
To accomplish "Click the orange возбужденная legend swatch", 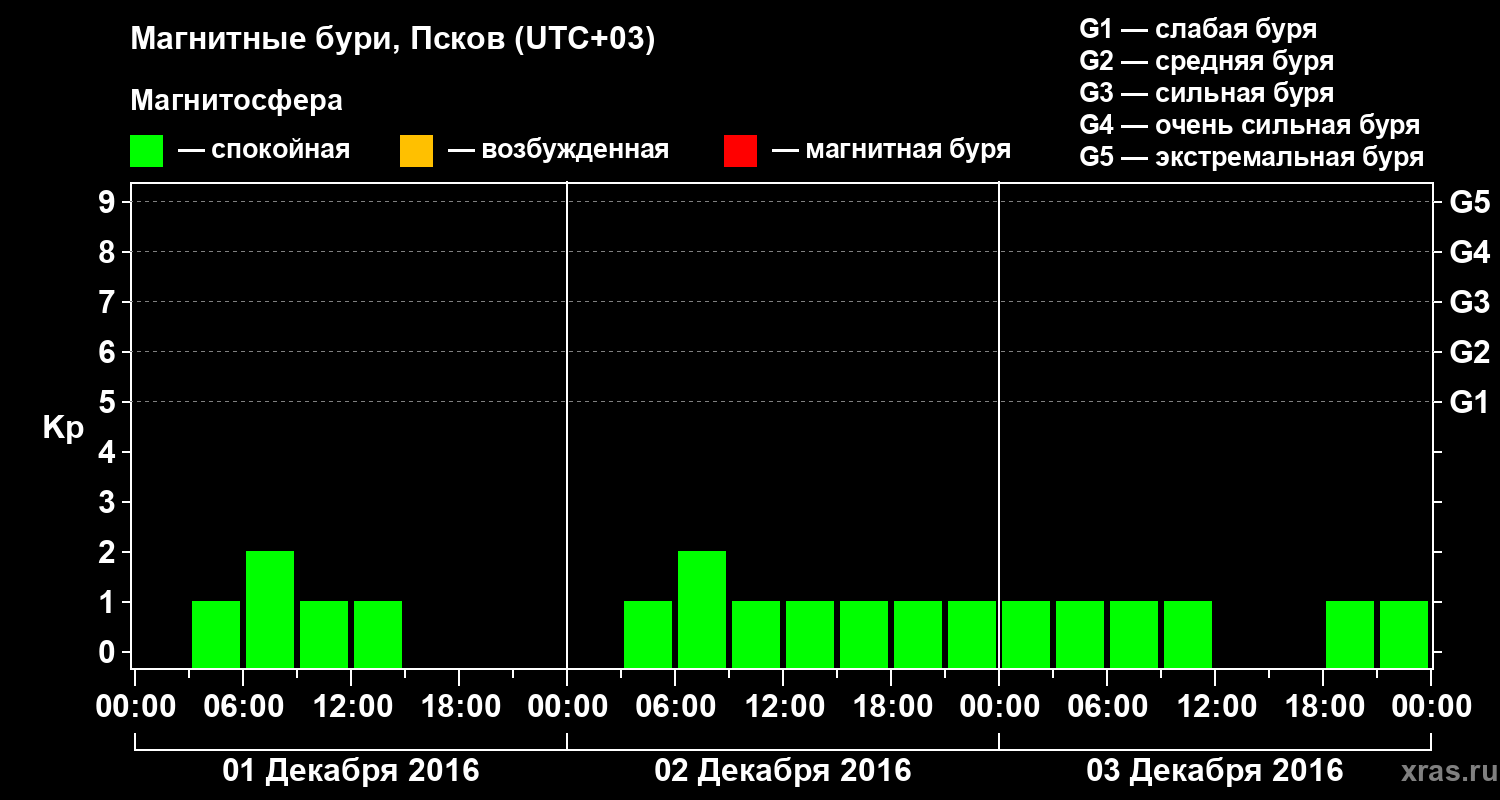I will coord(416,151).
